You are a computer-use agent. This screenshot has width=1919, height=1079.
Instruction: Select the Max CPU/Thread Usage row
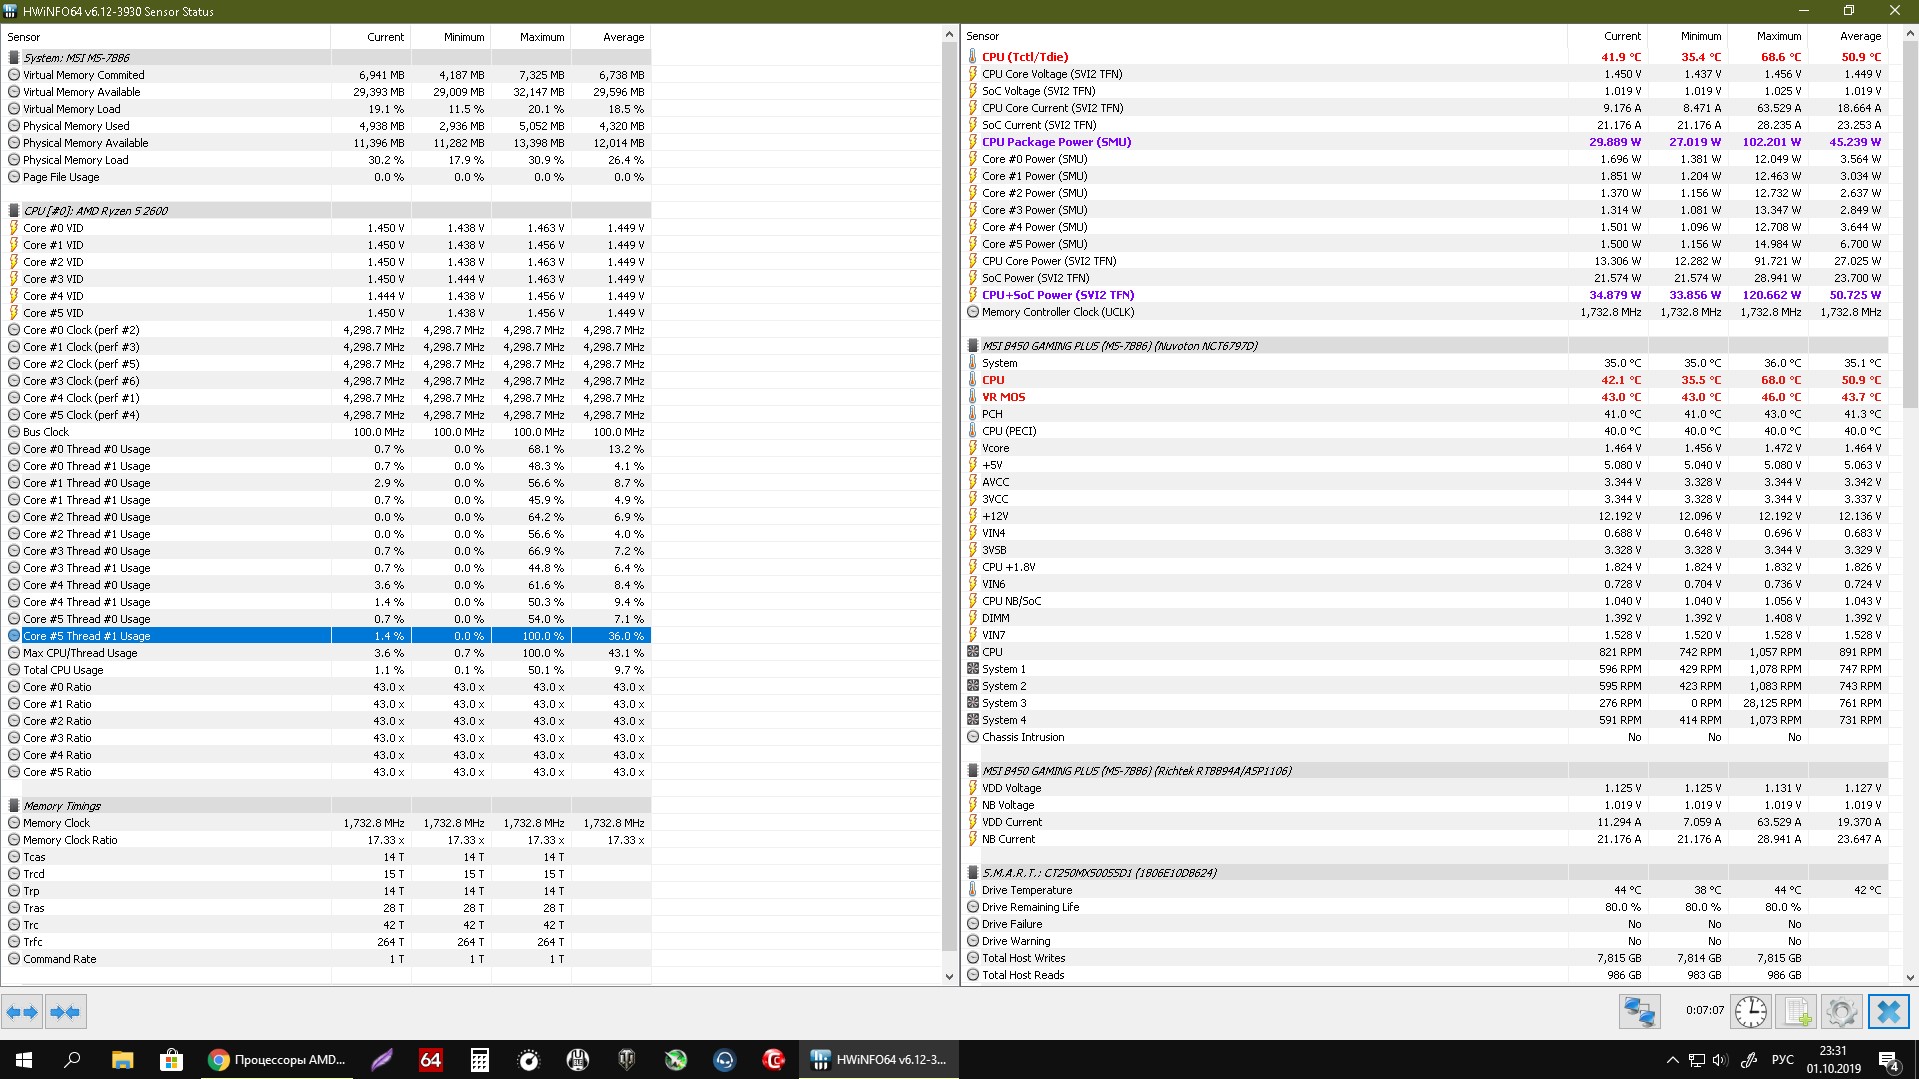pos(327,653)
